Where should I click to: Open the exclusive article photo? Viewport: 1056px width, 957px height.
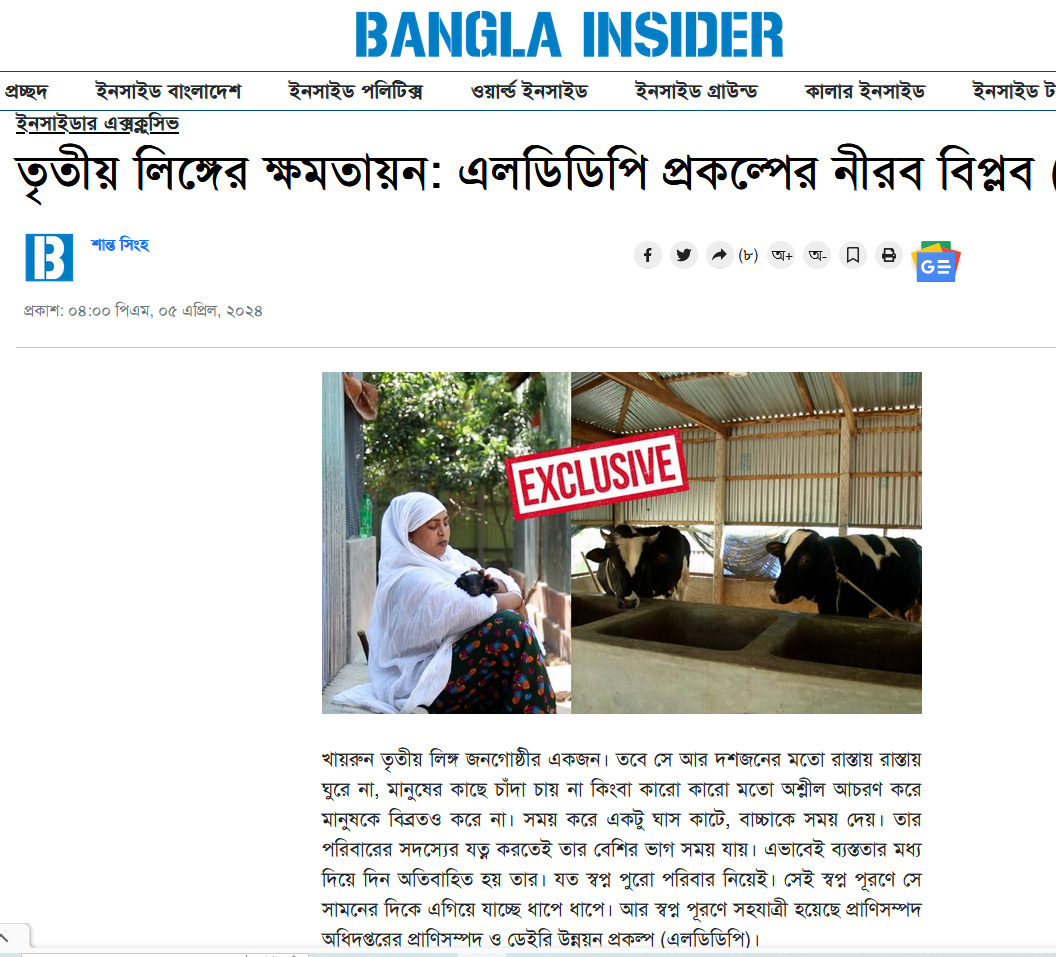pyautogui.click(x=622, y=543)
